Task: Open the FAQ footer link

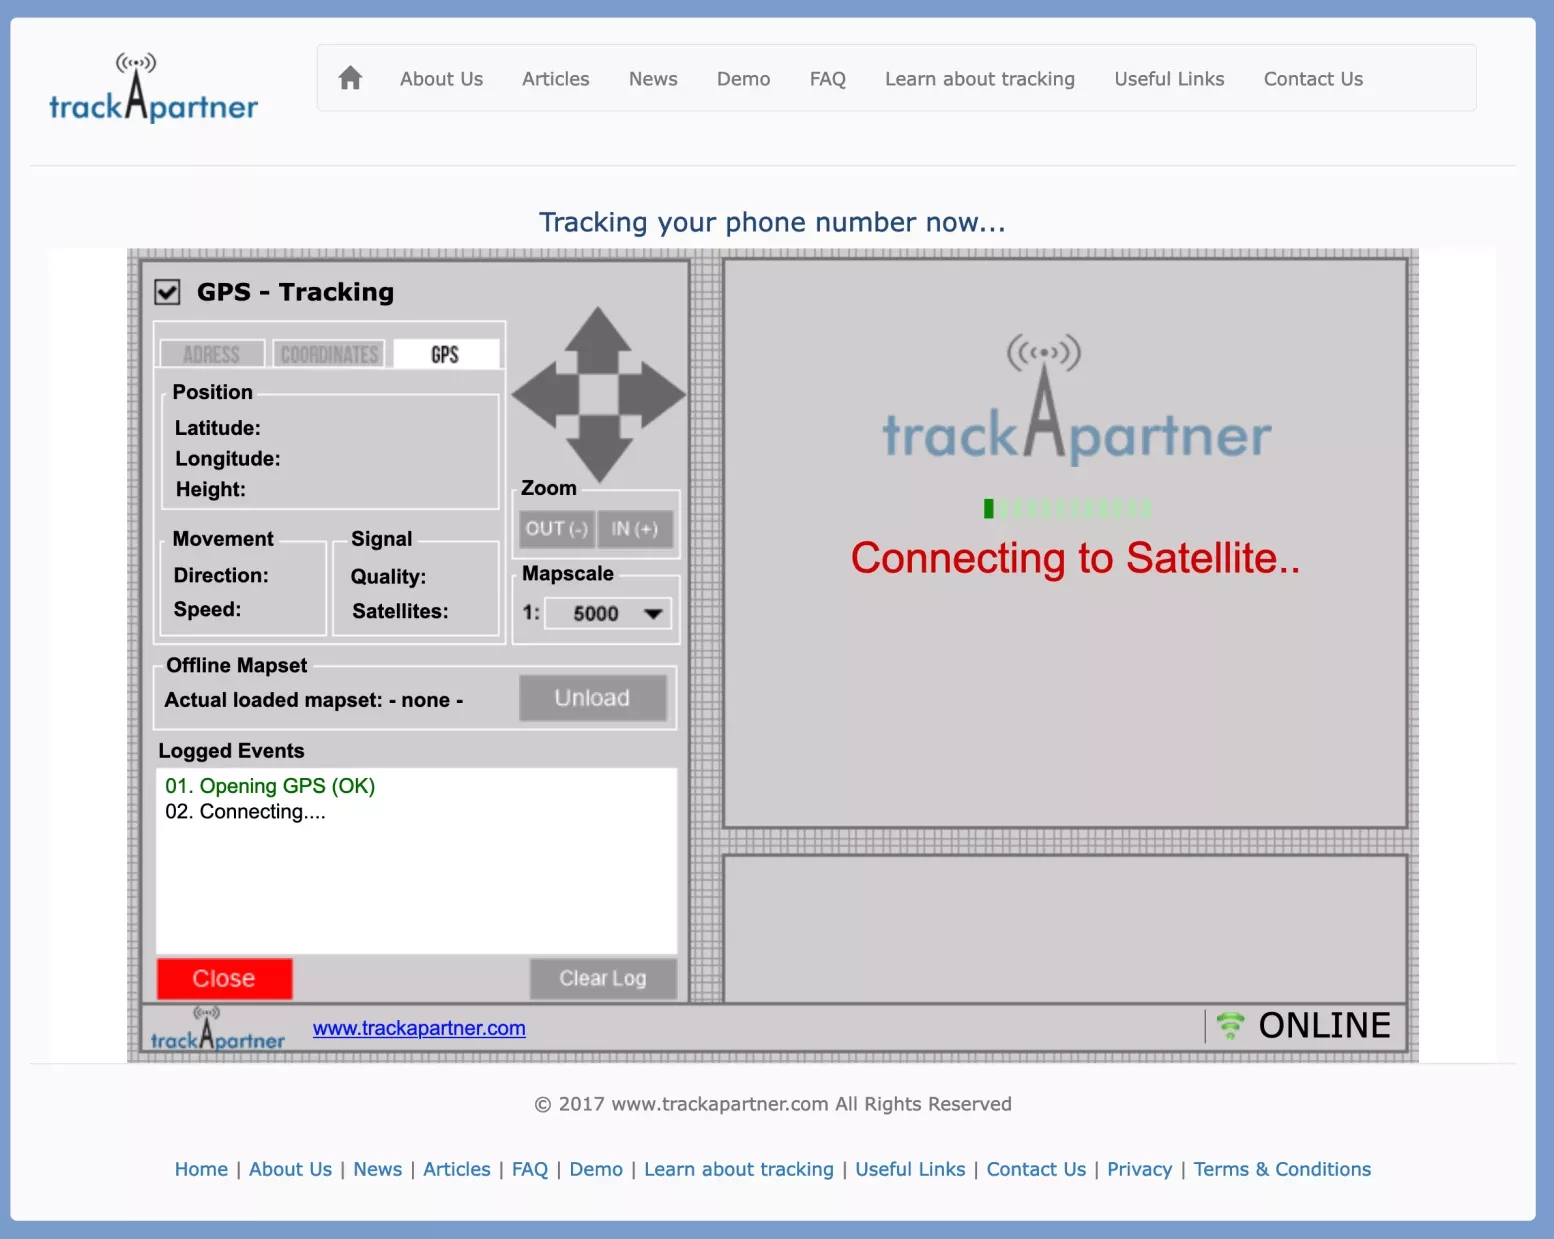Action: (x=530, y=1169)
